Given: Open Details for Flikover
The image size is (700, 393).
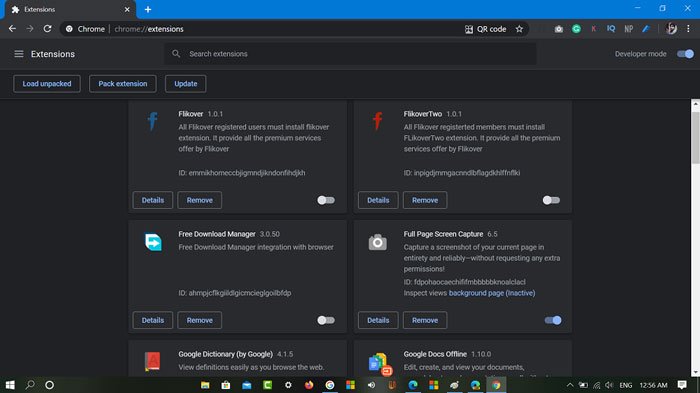Looking at the screenshot, I should click(x=153, y=200).
